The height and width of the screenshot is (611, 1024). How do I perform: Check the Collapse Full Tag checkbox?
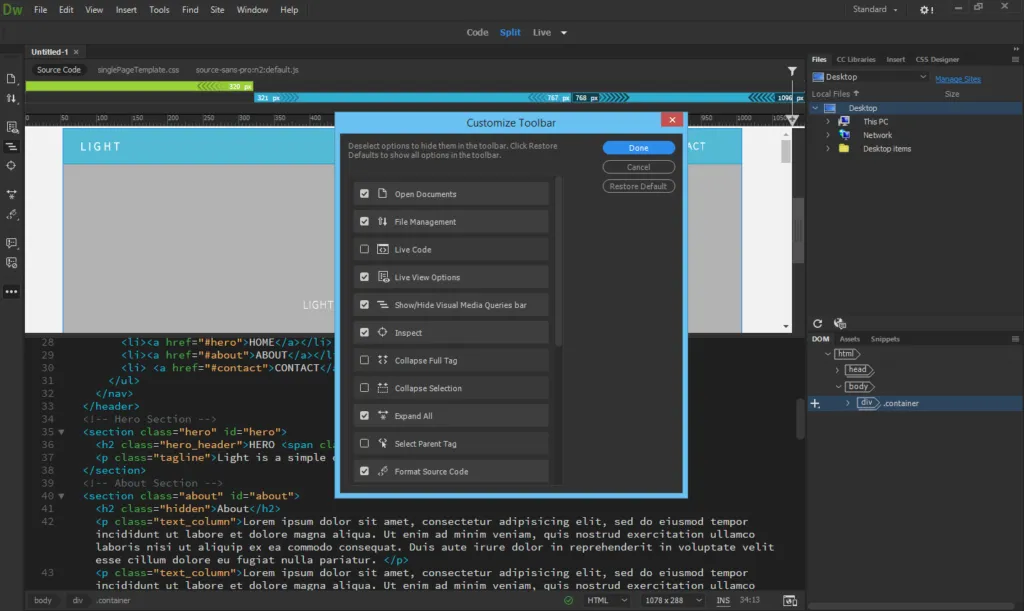tap(364, 360)
